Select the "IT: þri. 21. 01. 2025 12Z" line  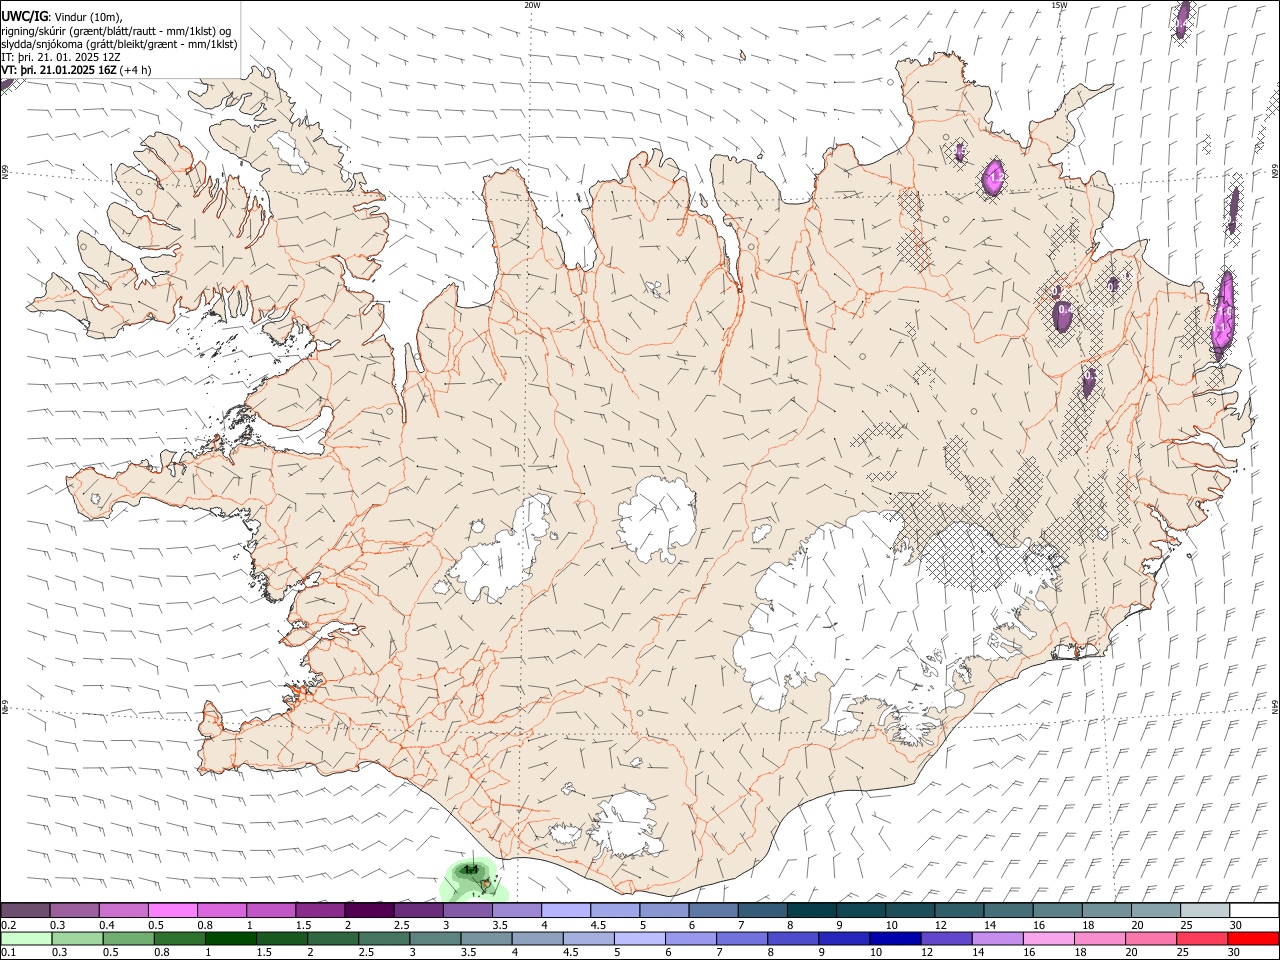click(61, 57)
